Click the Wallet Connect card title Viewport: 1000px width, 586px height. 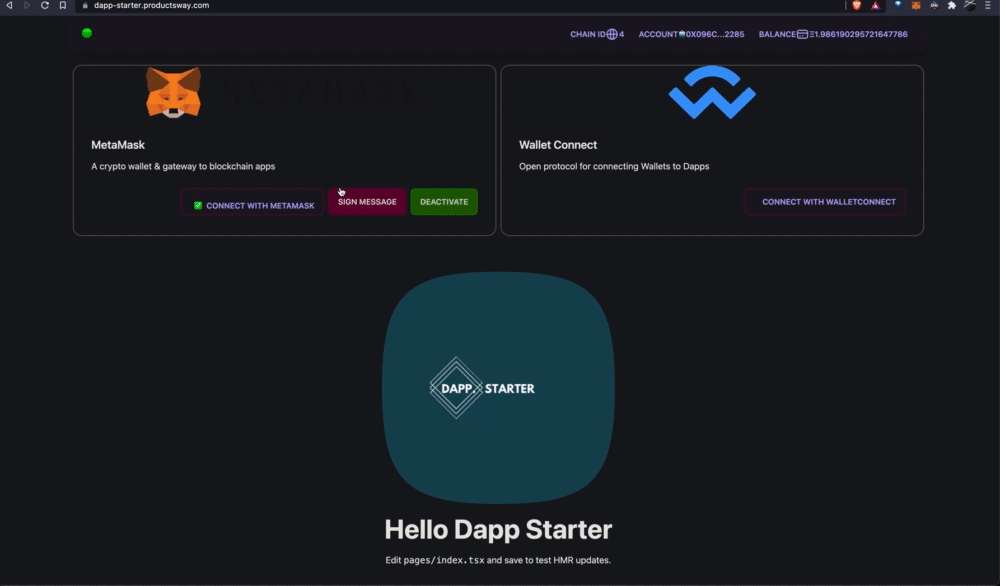tap(557, 145)
